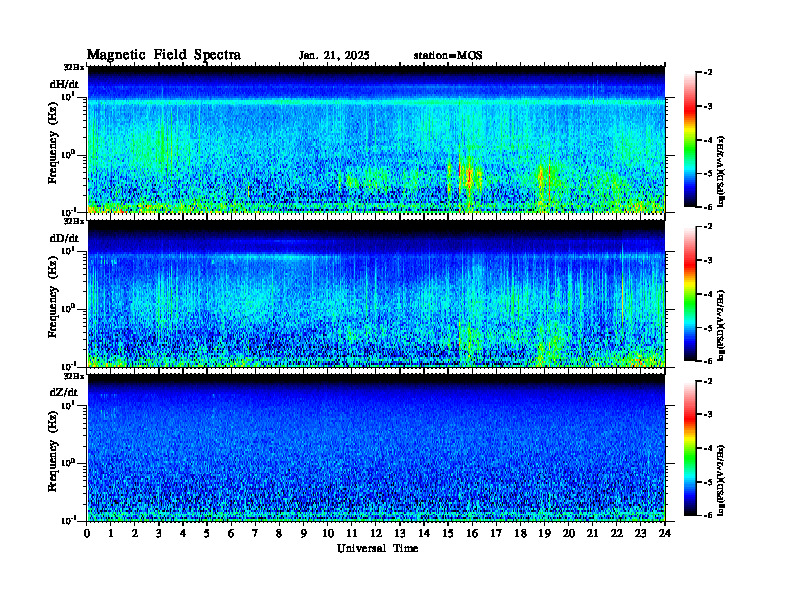The image size is (792, 612).
Task: Select the "dD/dt" panel label
Action: 64,238
